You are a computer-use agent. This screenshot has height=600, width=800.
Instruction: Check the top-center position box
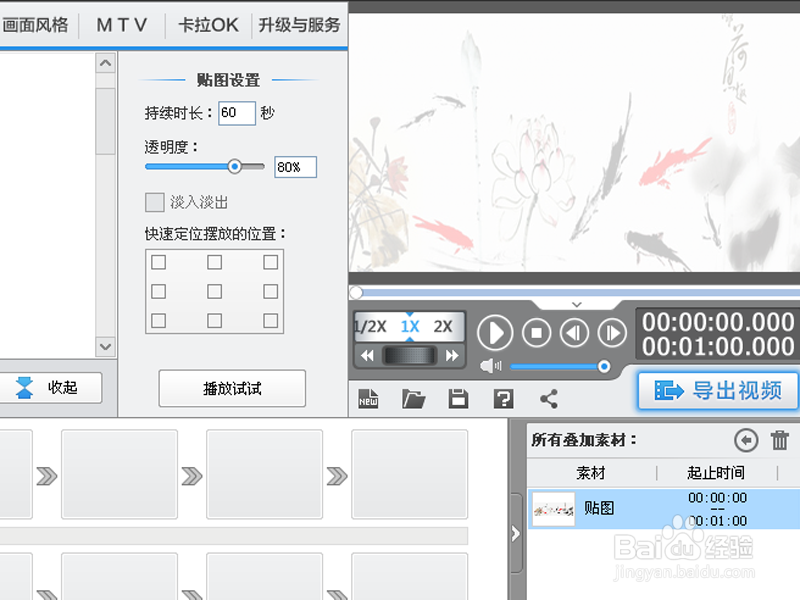214,262
